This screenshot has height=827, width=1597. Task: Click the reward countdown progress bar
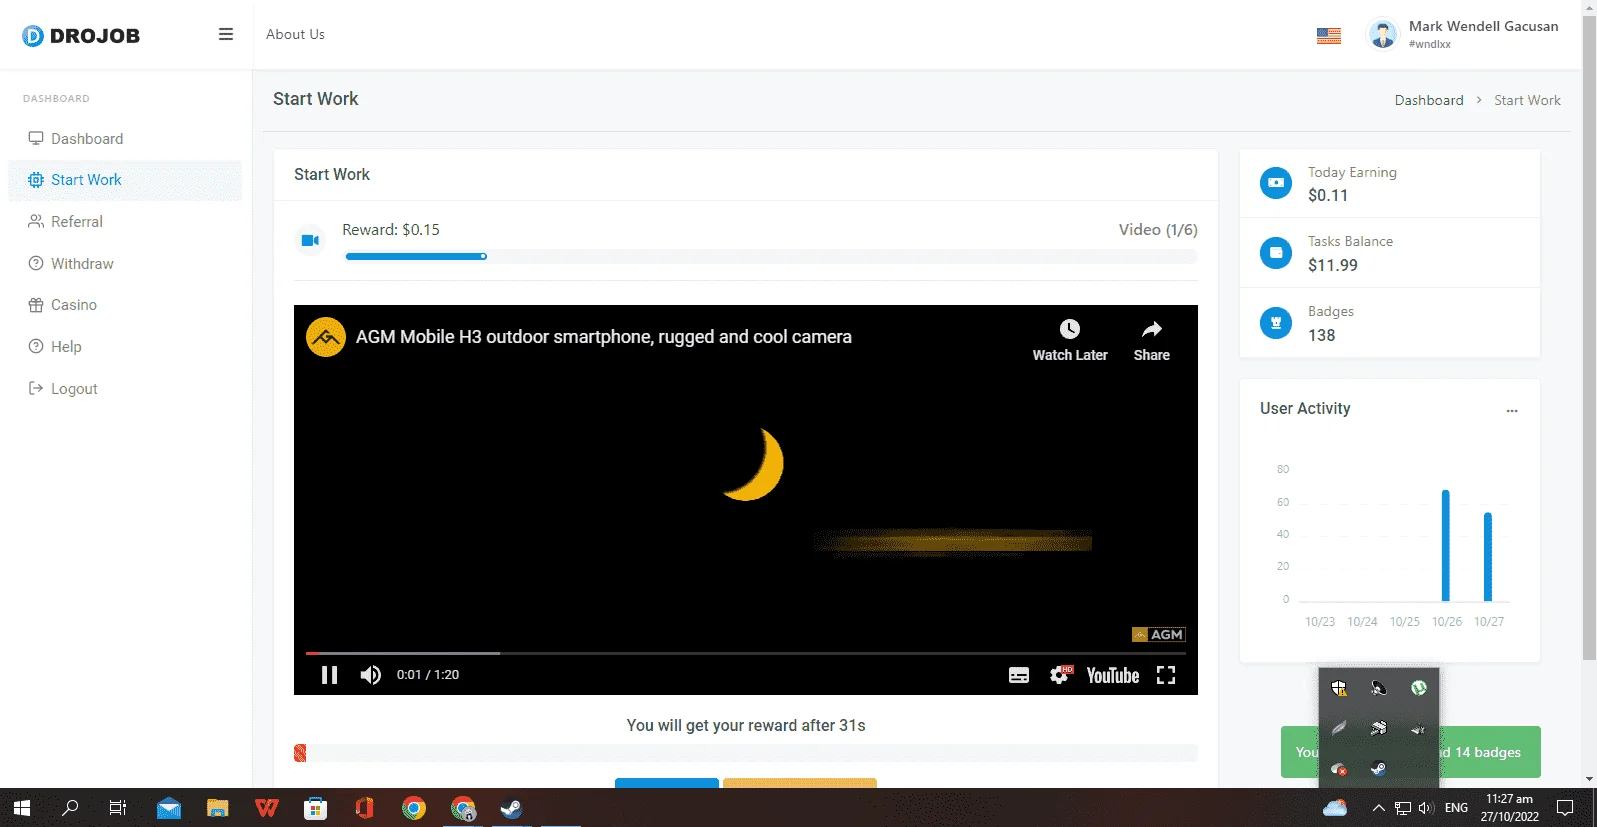click(746, 753)
